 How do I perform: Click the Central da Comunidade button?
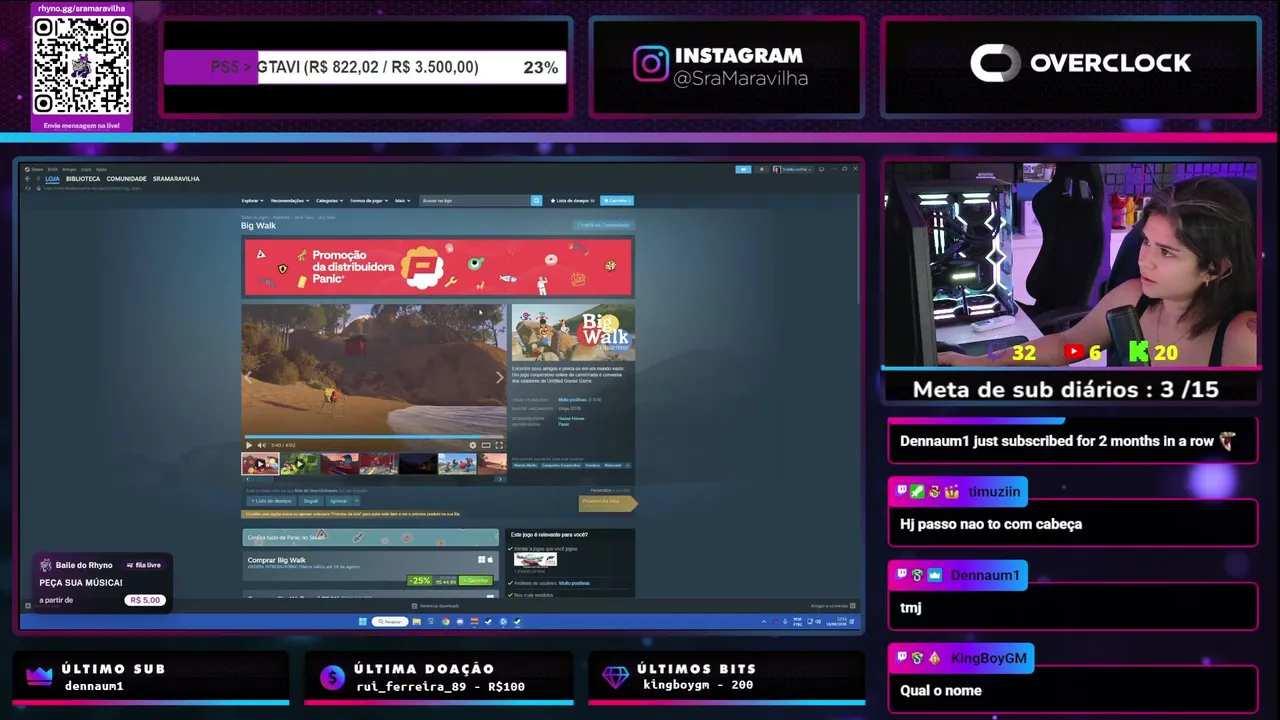tap(604, 225)
